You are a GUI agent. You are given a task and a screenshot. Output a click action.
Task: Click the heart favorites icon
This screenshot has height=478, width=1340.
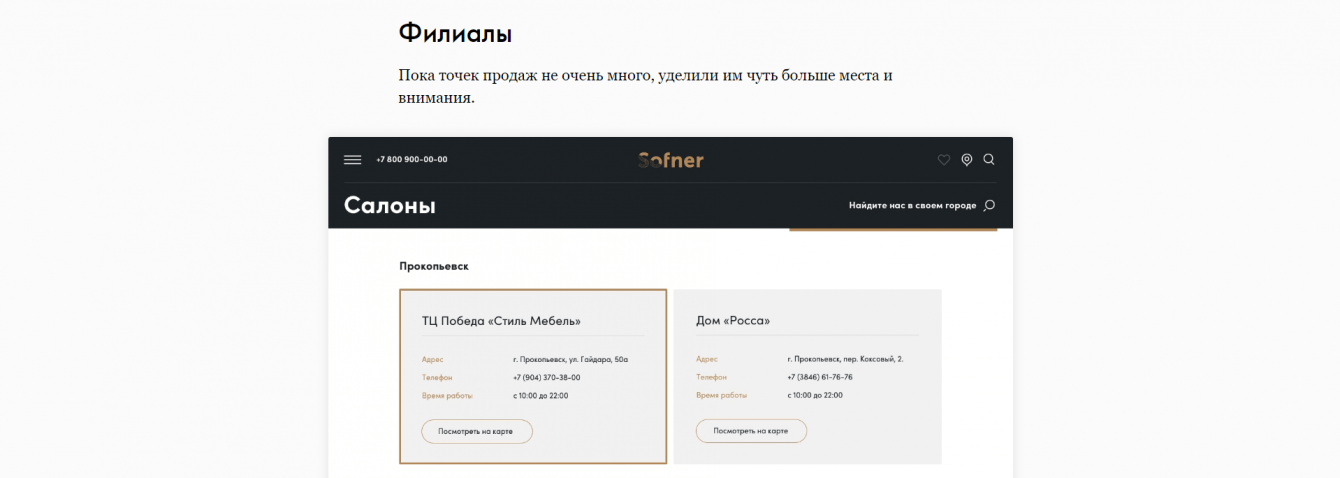tap(943, 160)
